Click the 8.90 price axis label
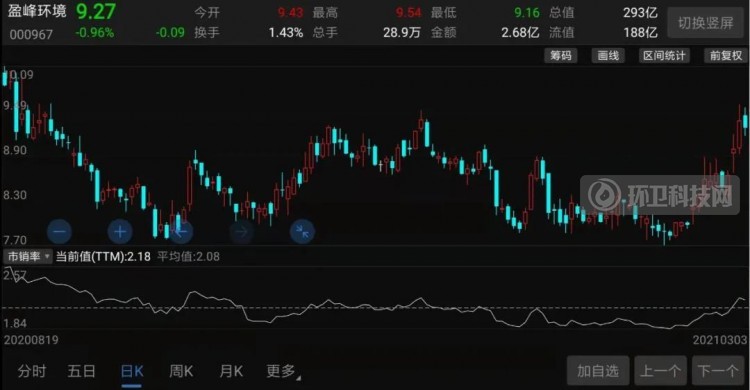750x390 pixels. (x=15, y=150)
